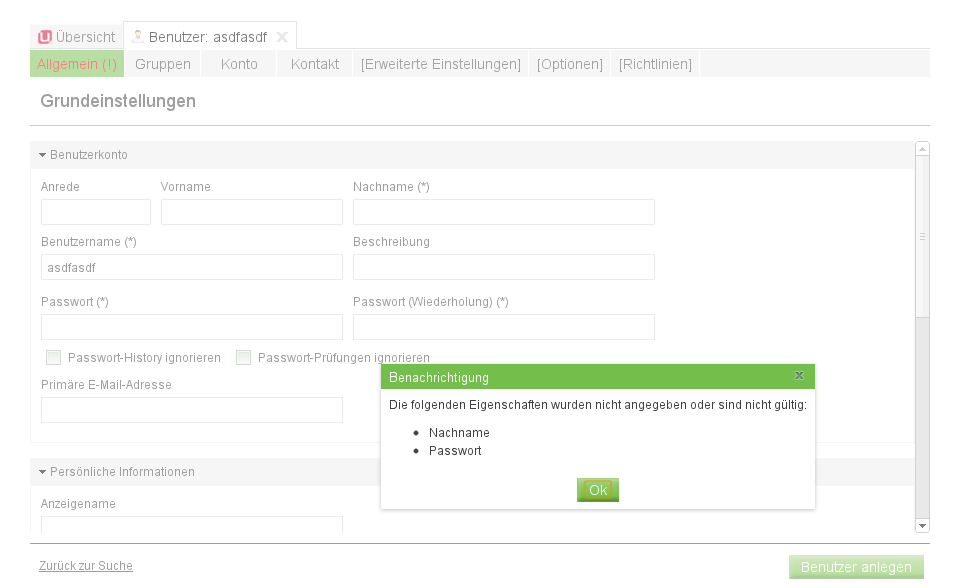
Task: Enable Passwort-History ignorieren checkbox
Action: pos(54,358)
